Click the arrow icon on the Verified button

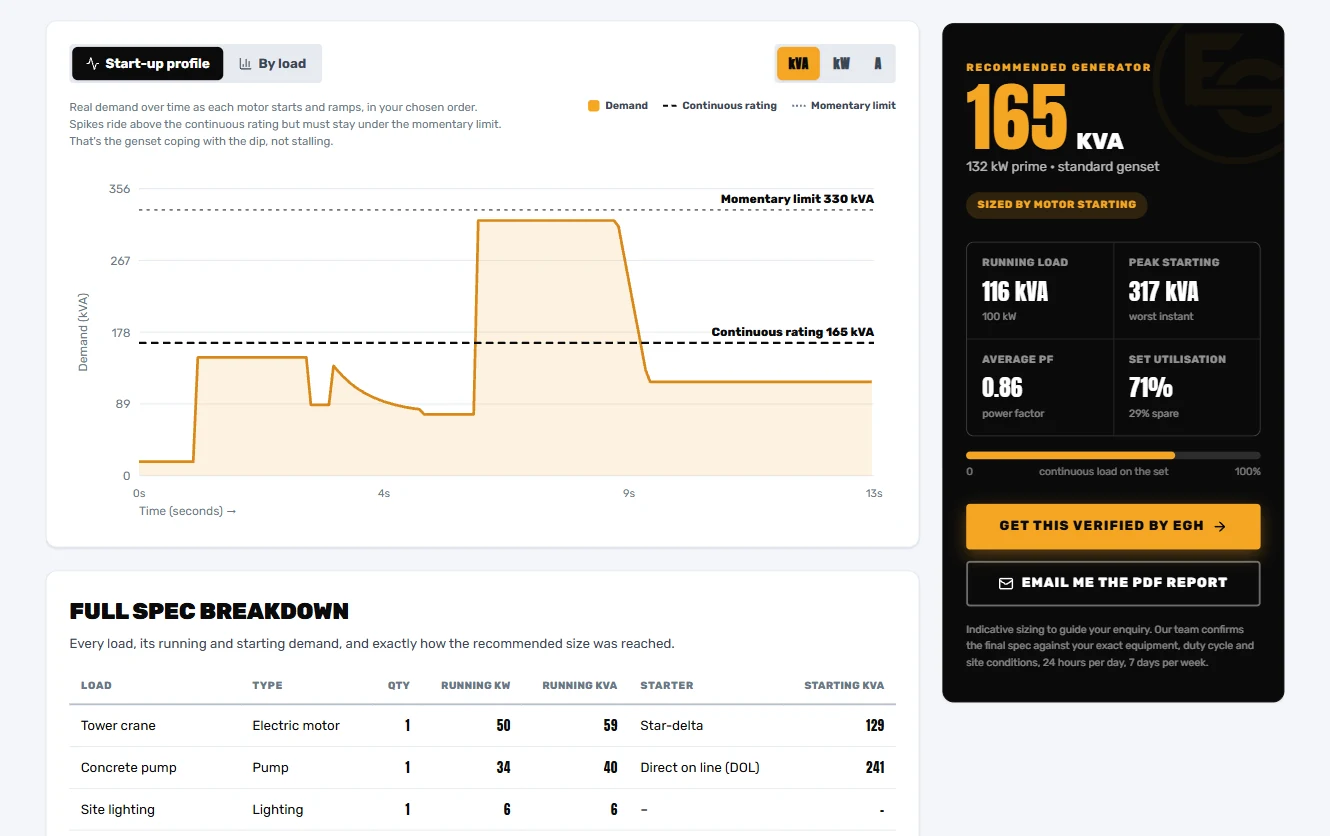pos(1219,526)
